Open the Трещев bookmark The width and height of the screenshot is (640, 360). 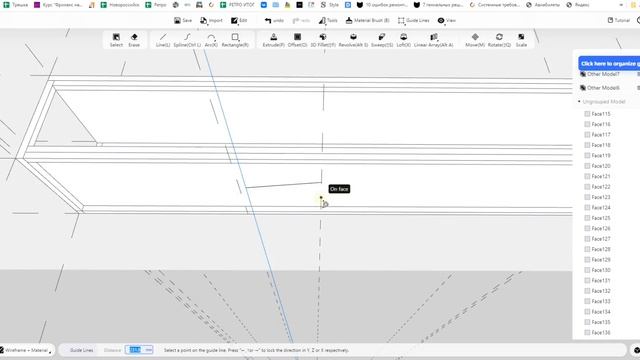click(16, 5)
